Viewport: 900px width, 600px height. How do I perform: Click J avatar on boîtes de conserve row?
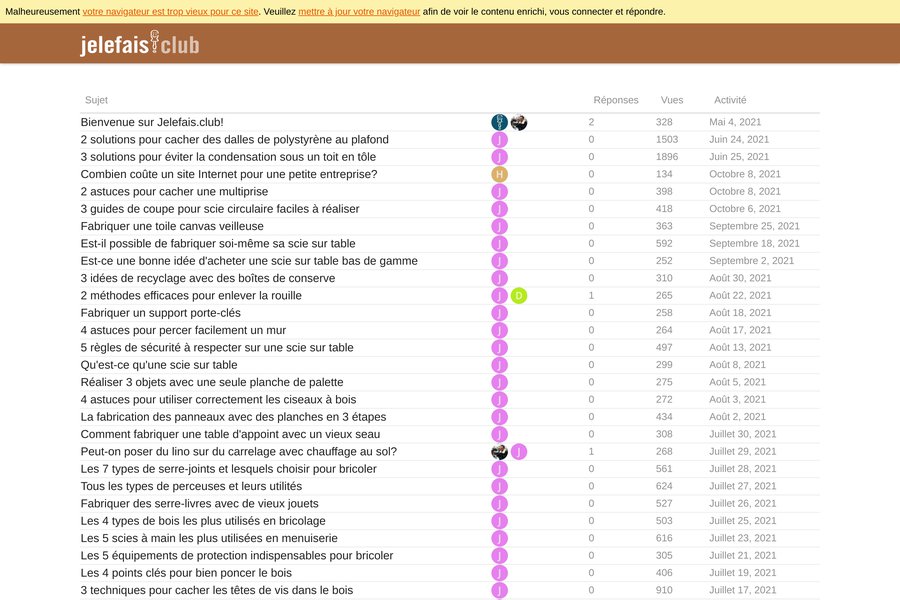click(499, 278)
